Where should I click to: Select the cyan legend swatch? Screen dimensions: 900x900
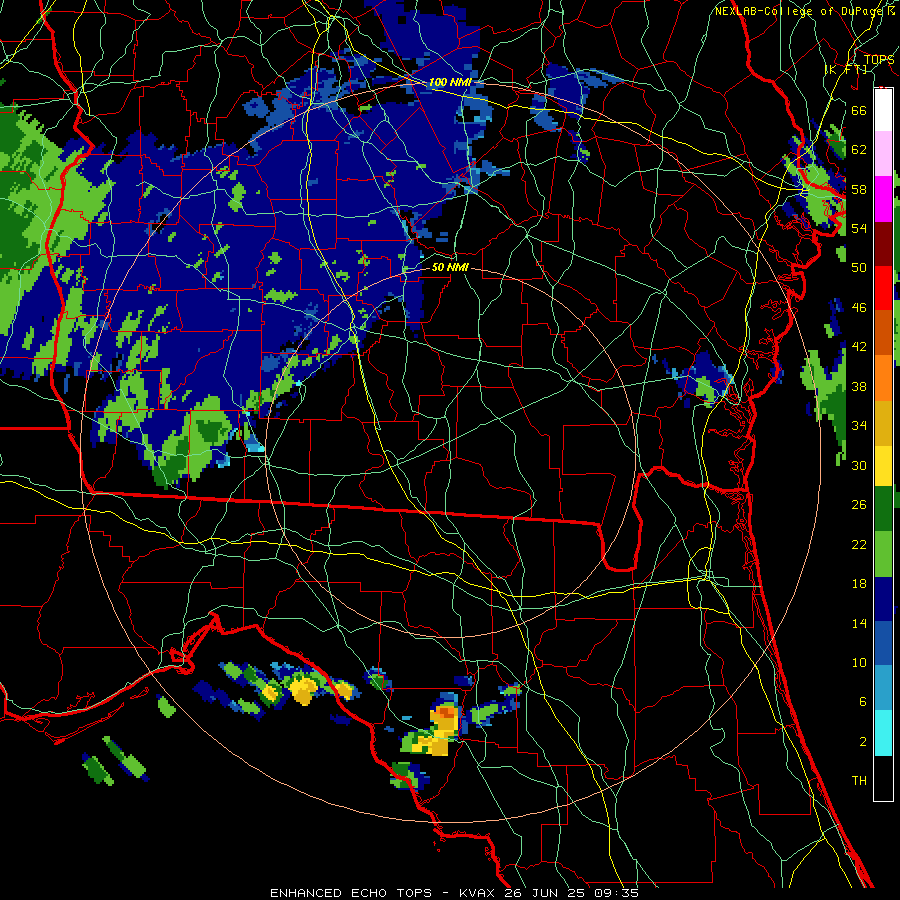point(883,733)
